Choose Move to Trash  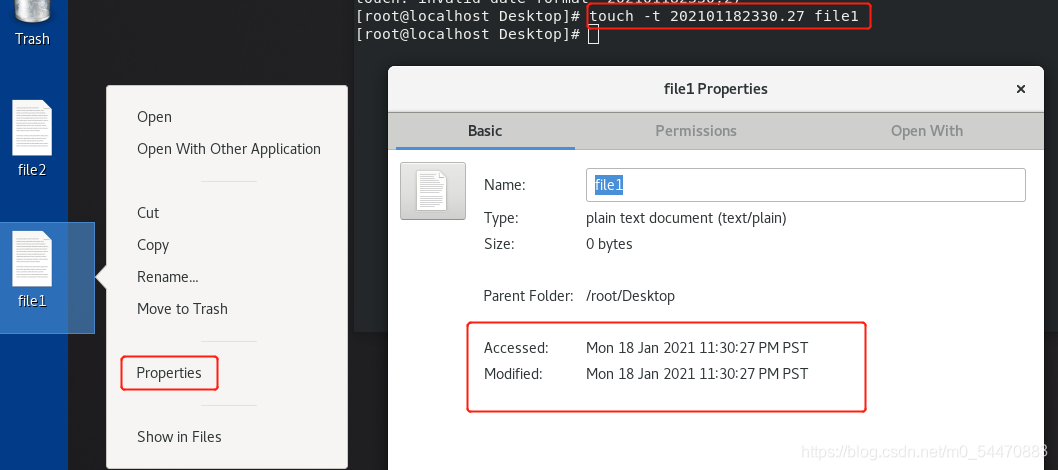pos(182,309)
